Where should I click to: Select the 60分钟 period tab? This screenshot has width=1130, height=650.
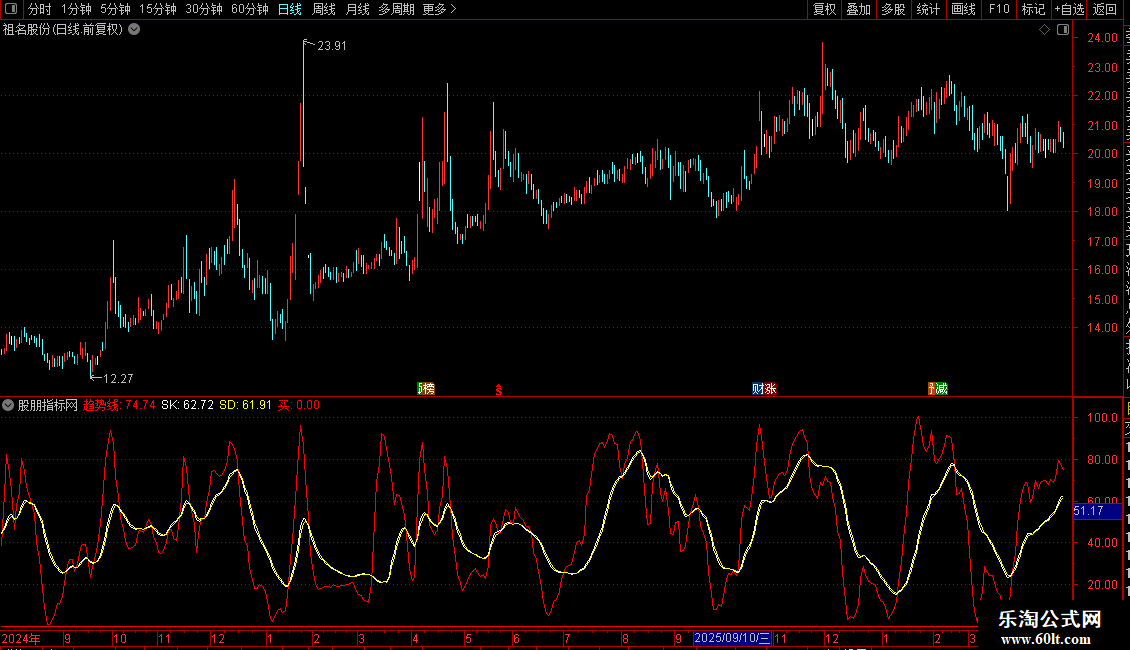pyautogui.click(x=249, y=9)
